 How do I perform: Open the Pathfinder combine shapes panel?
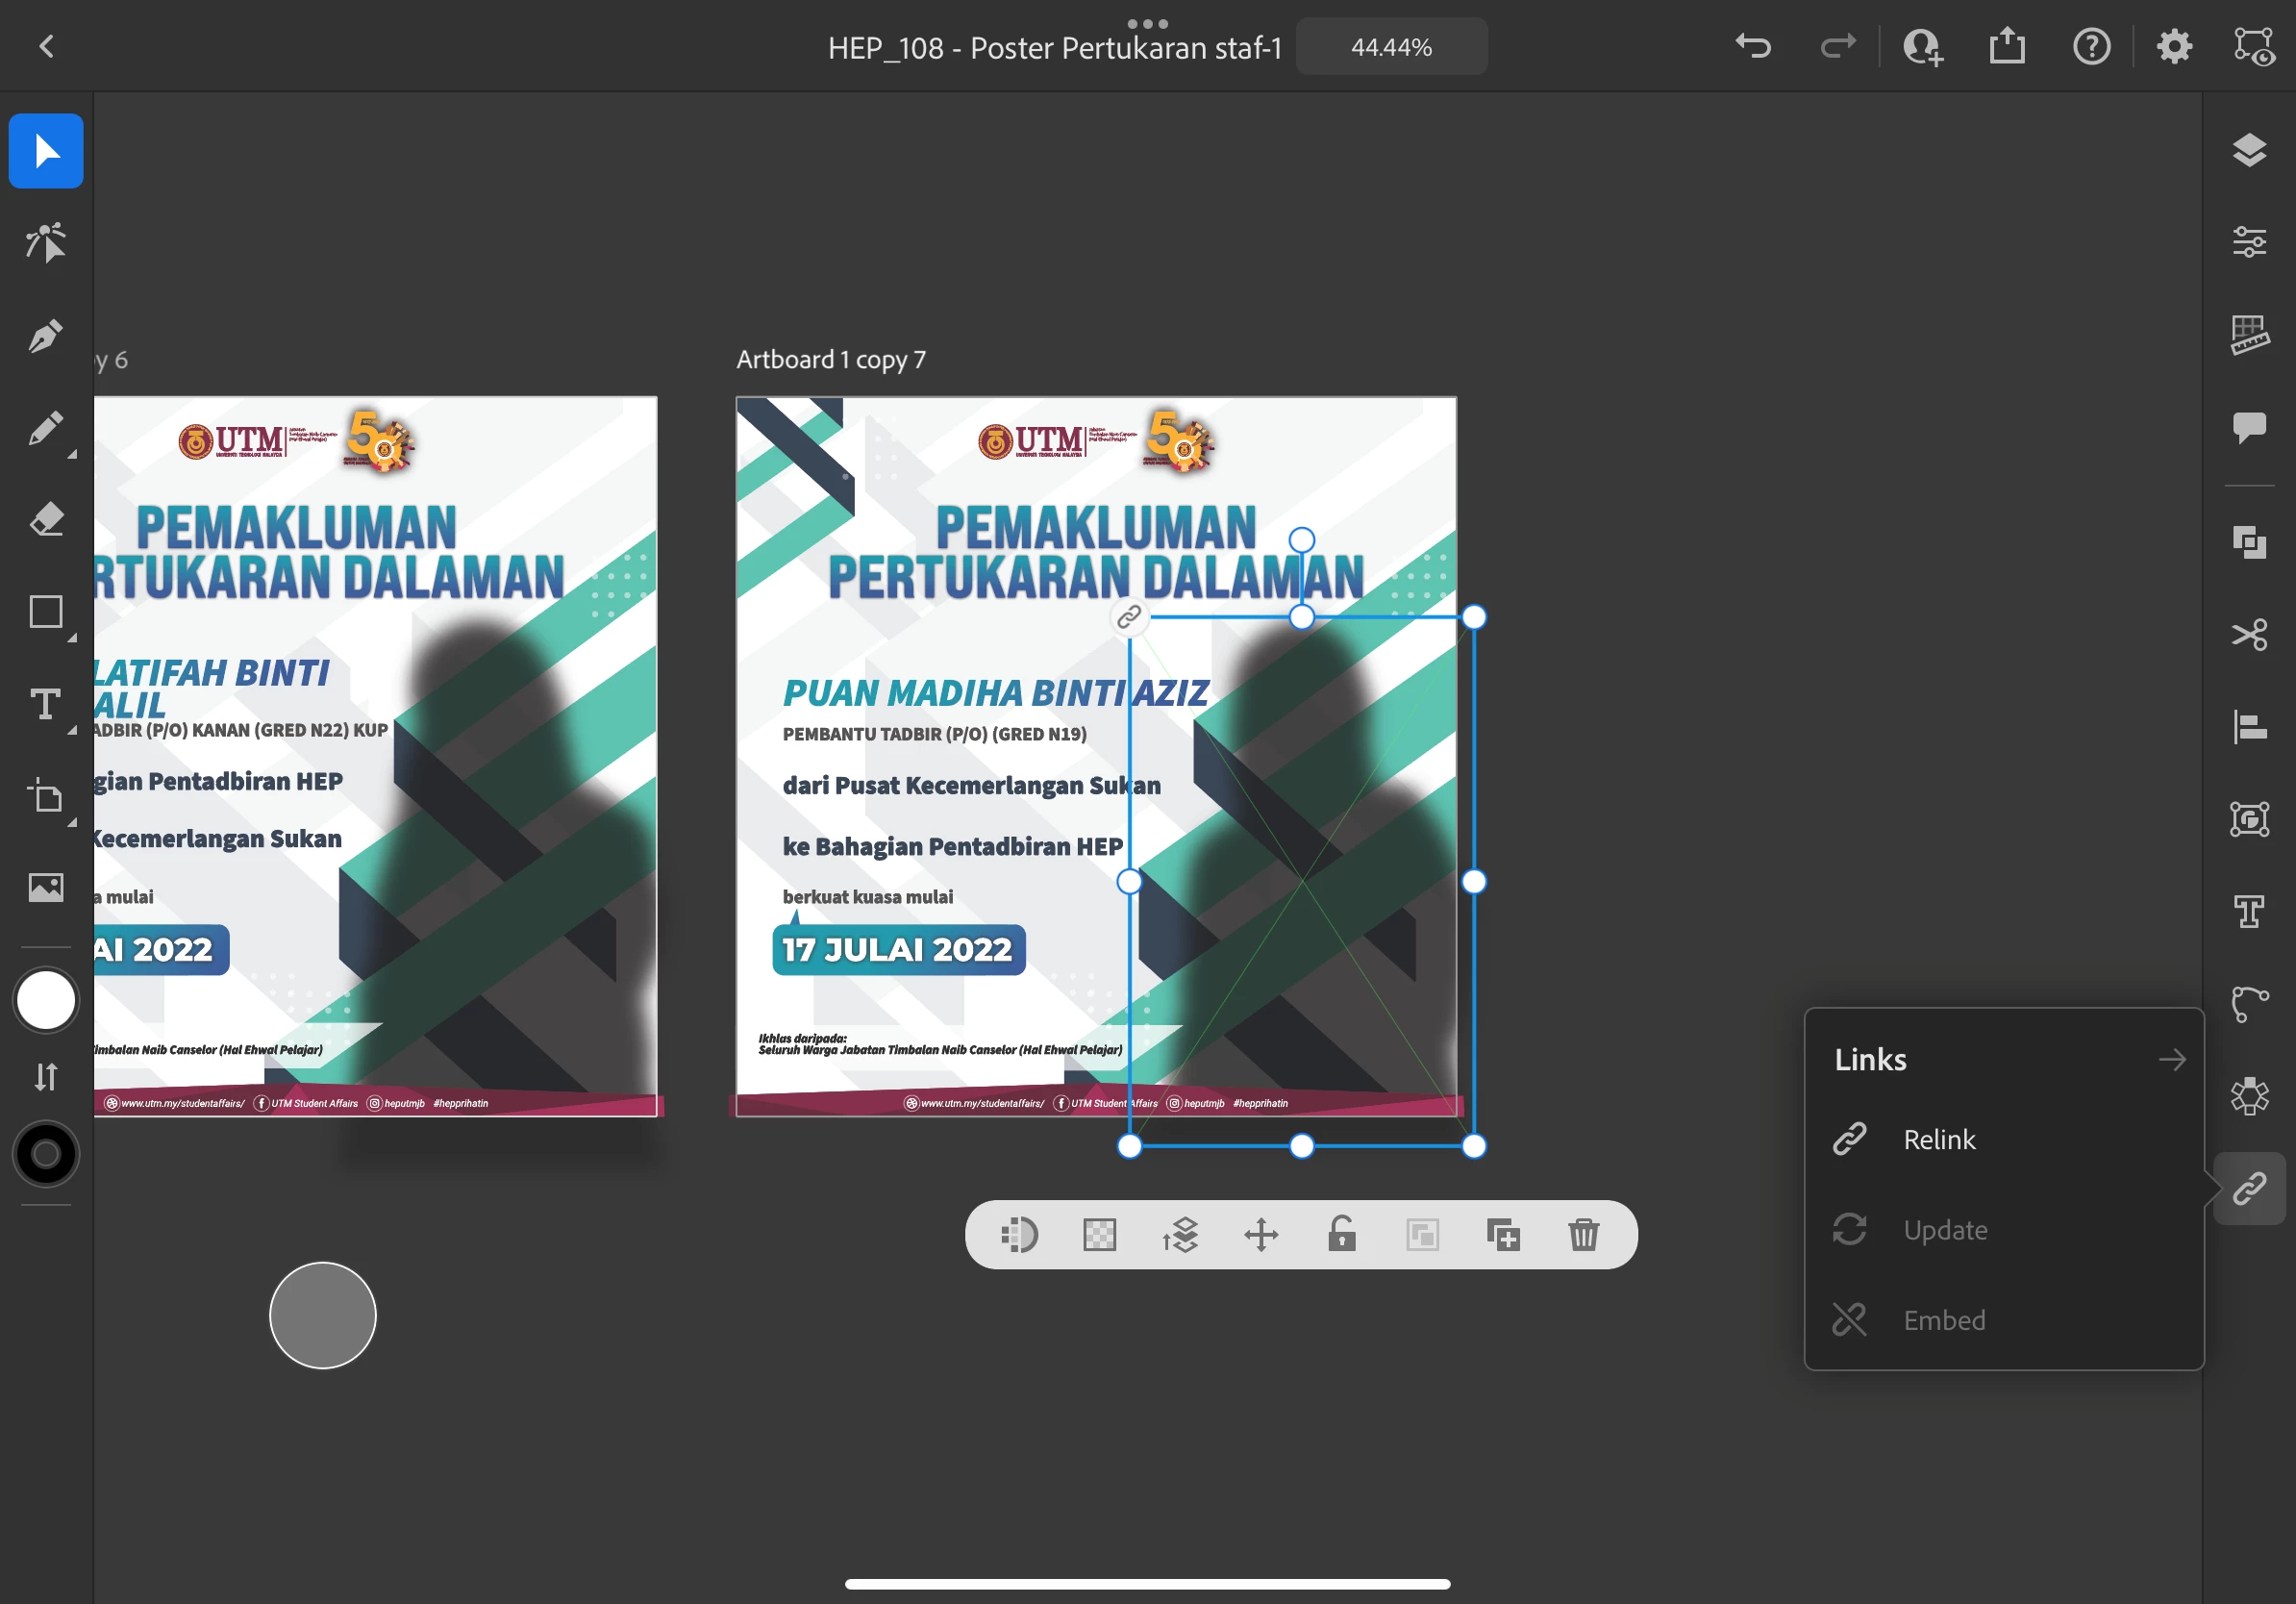(x=2249, y=542)
